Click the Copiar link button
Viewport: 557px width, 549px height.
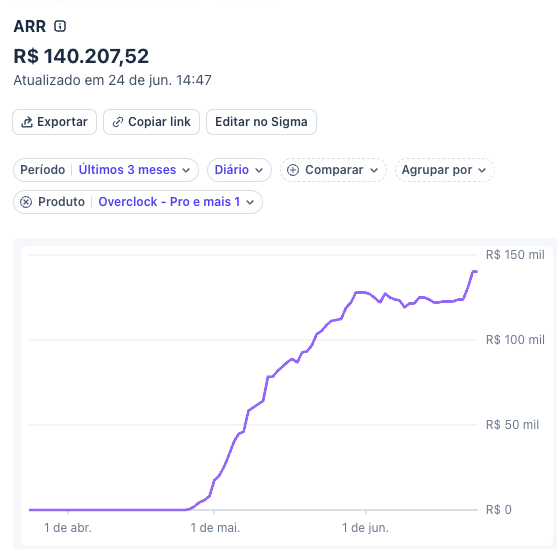pyautogui.click(x=151, y=122)
